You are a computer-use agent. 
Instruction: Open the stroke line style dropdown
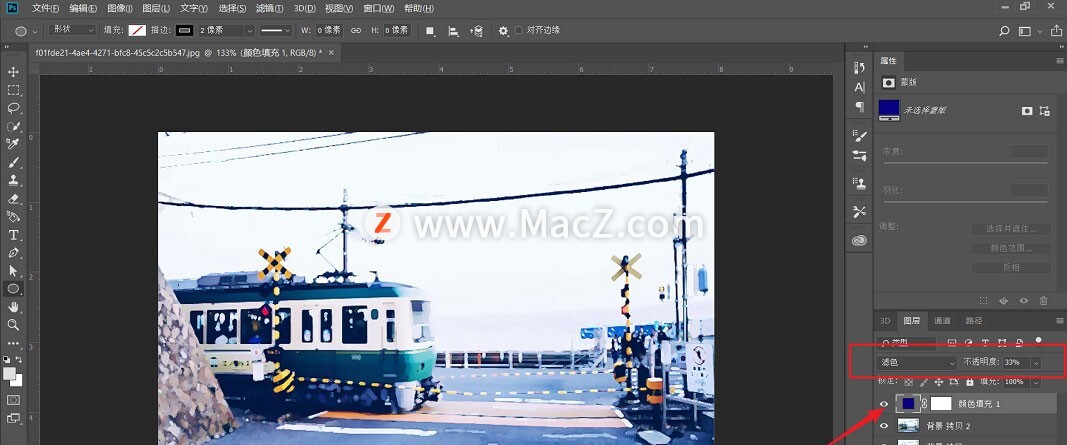[276, 31]
